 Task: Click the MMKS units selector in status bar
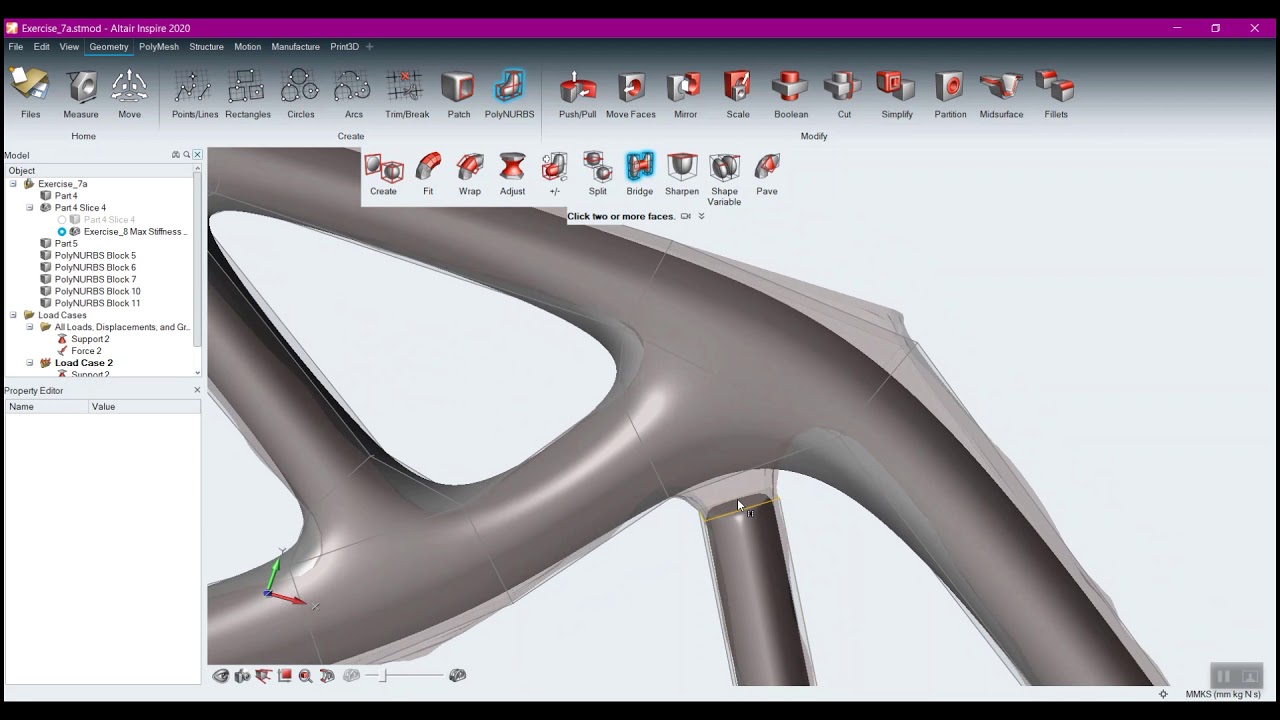(x=1223, y=694)
